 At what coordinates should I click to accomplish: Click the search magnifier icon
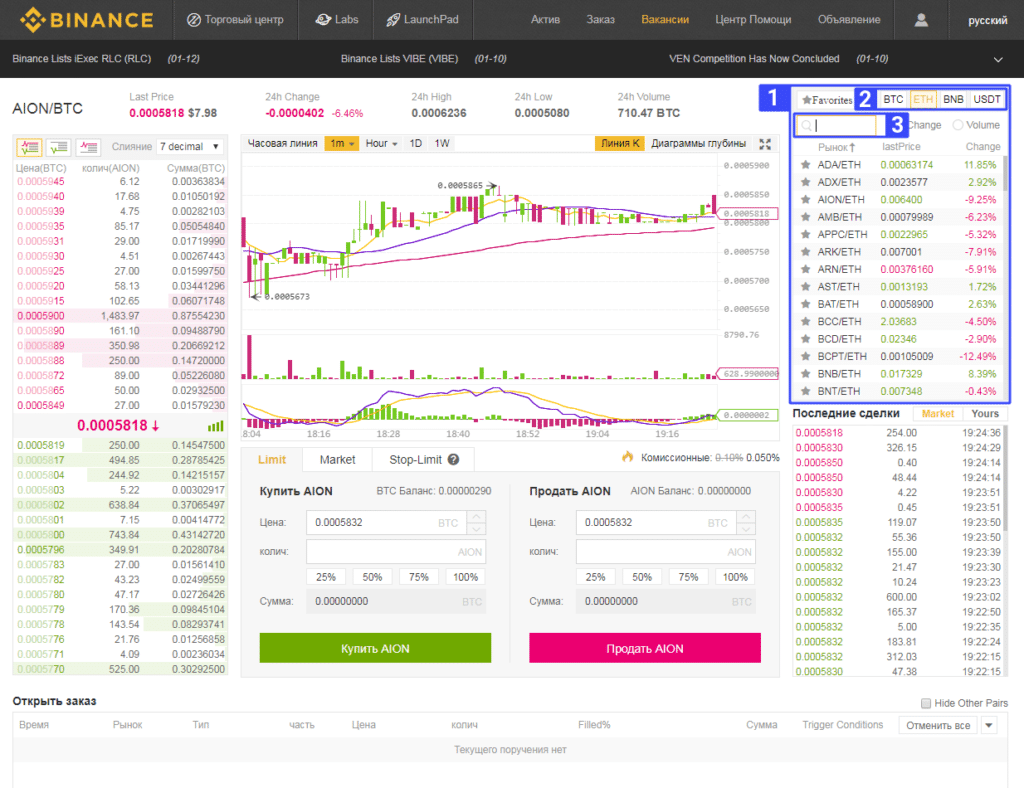click(807, 125)
